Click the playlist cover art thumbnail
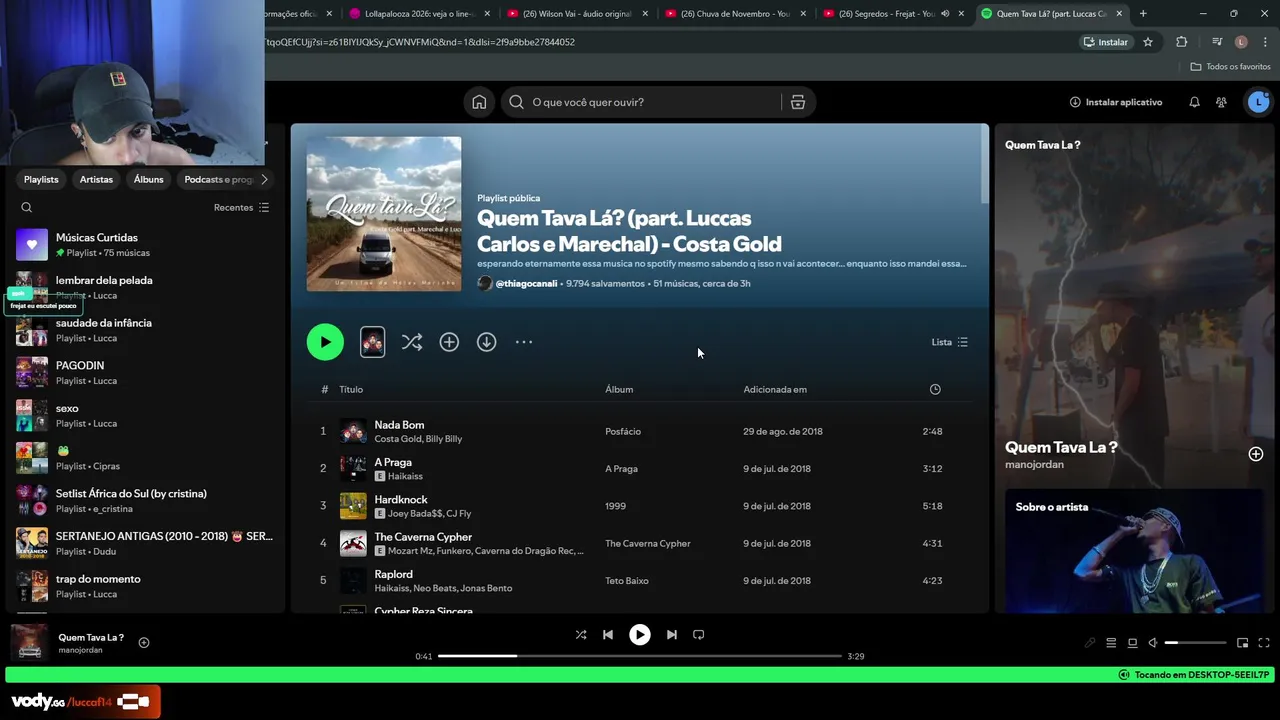This screenshot has height=720, width=1280. point(384,214)
